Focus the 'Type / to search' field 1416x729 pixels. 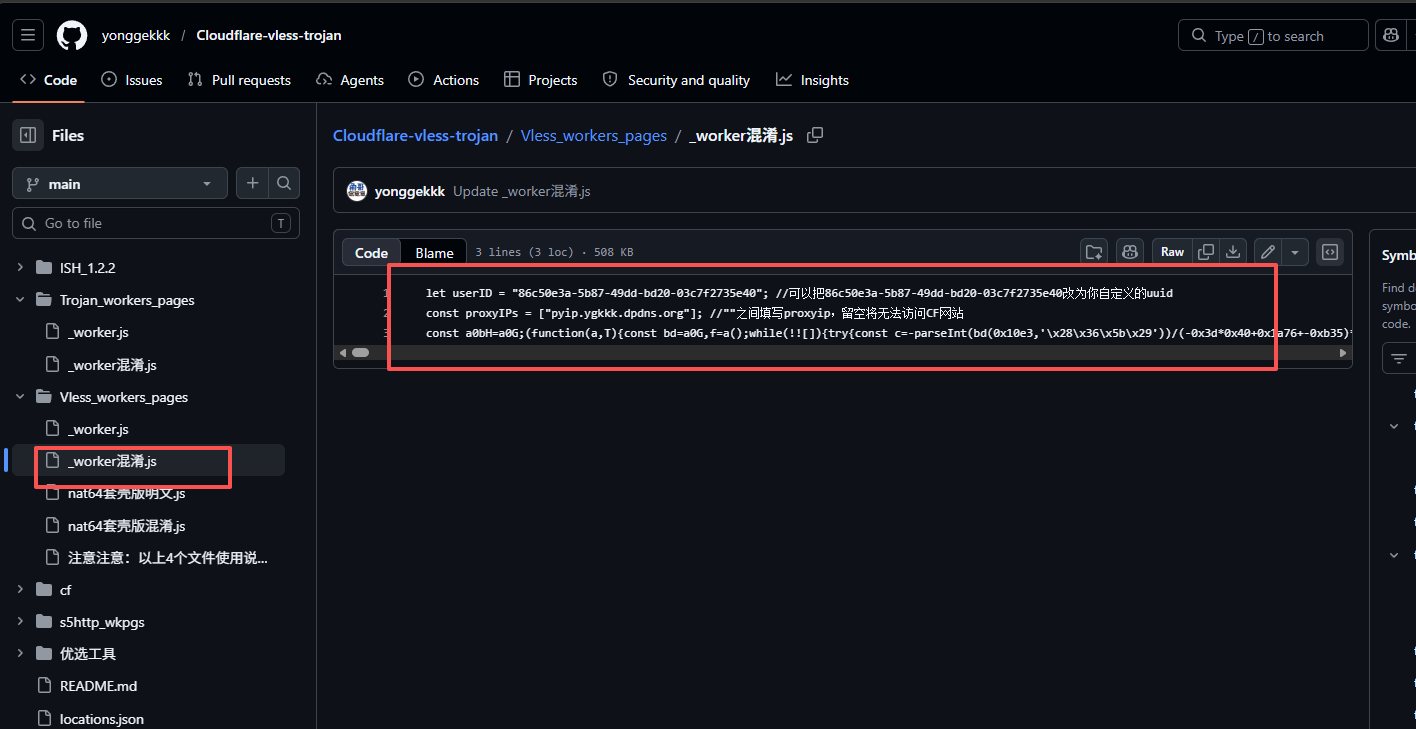[x=1273, y=36]
